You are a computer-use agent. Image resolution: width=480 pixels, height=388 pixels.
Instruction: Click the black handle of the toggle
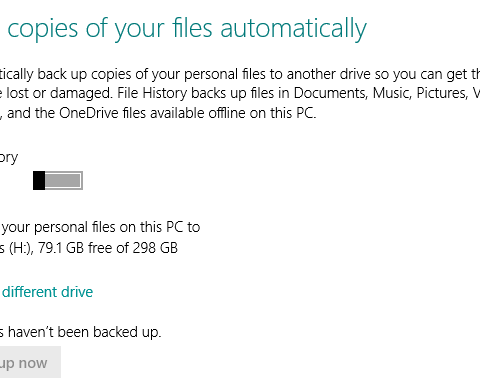coord(39,180)
